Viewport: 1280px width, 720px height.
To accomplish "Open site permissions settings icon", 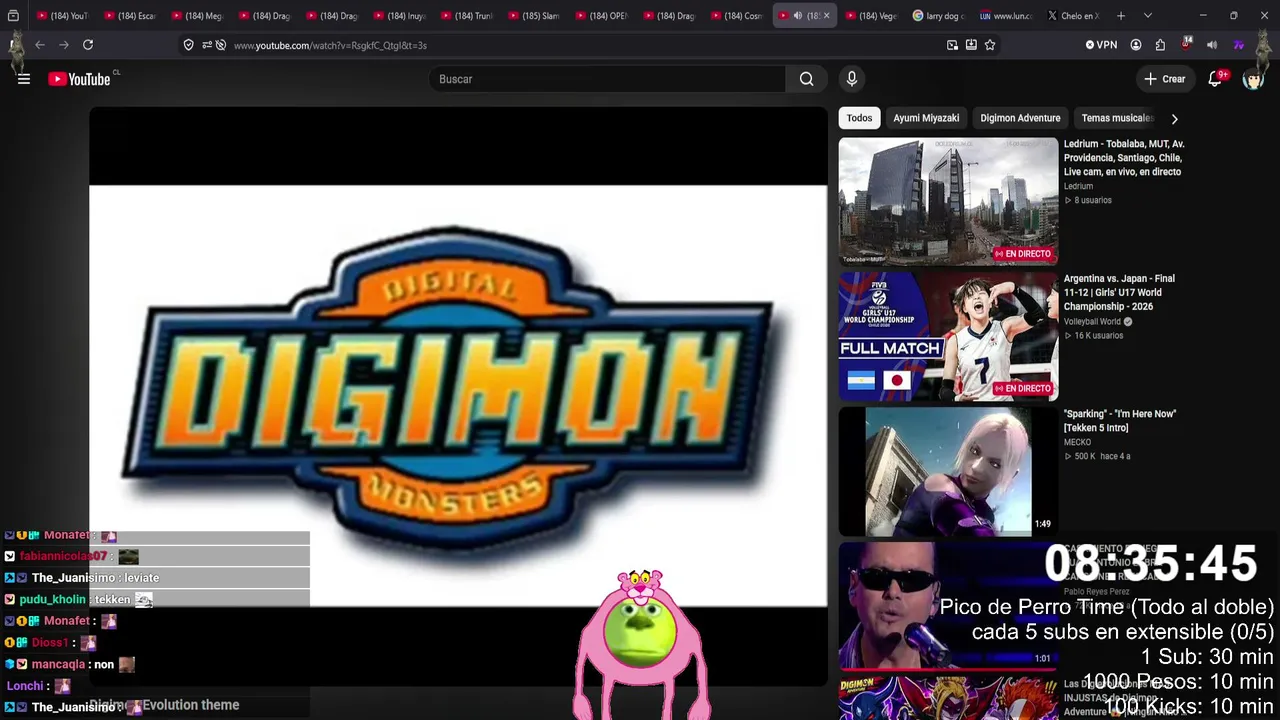I will click(x=206, y=45).
